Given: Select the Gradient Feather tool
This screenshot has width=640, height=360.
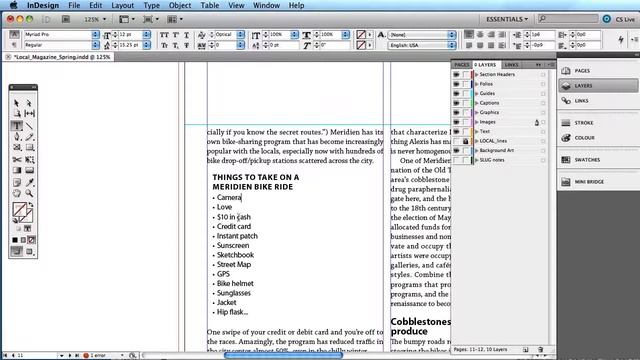Looking at the screenshot, I should tap(29, 170).
